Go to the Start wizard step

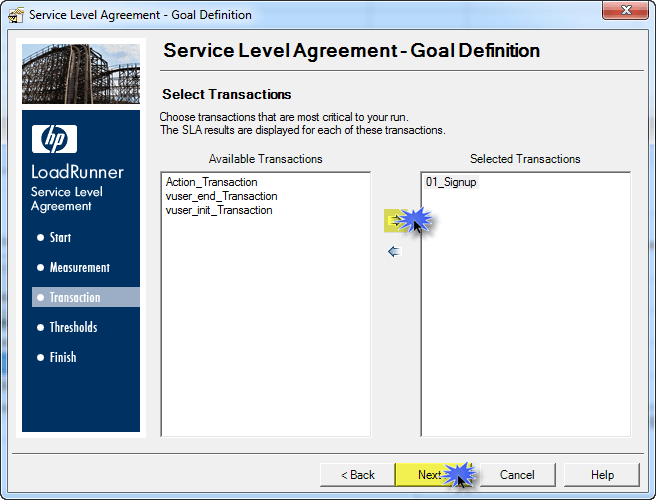(60, 237)
